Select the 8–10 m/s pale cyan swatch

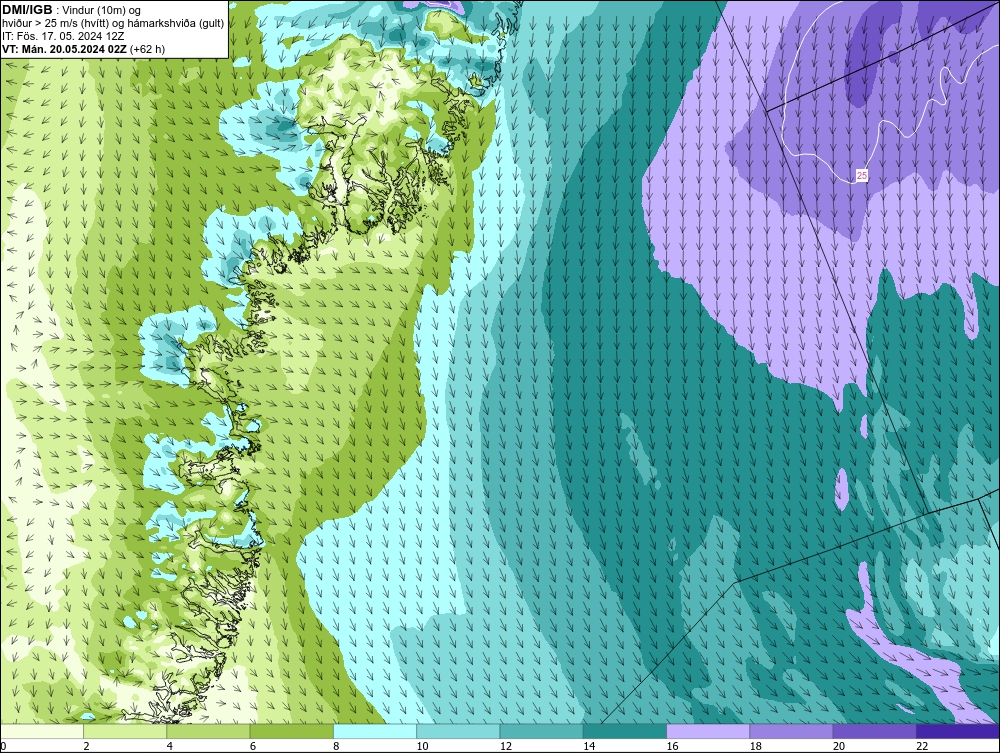(375, 731)
